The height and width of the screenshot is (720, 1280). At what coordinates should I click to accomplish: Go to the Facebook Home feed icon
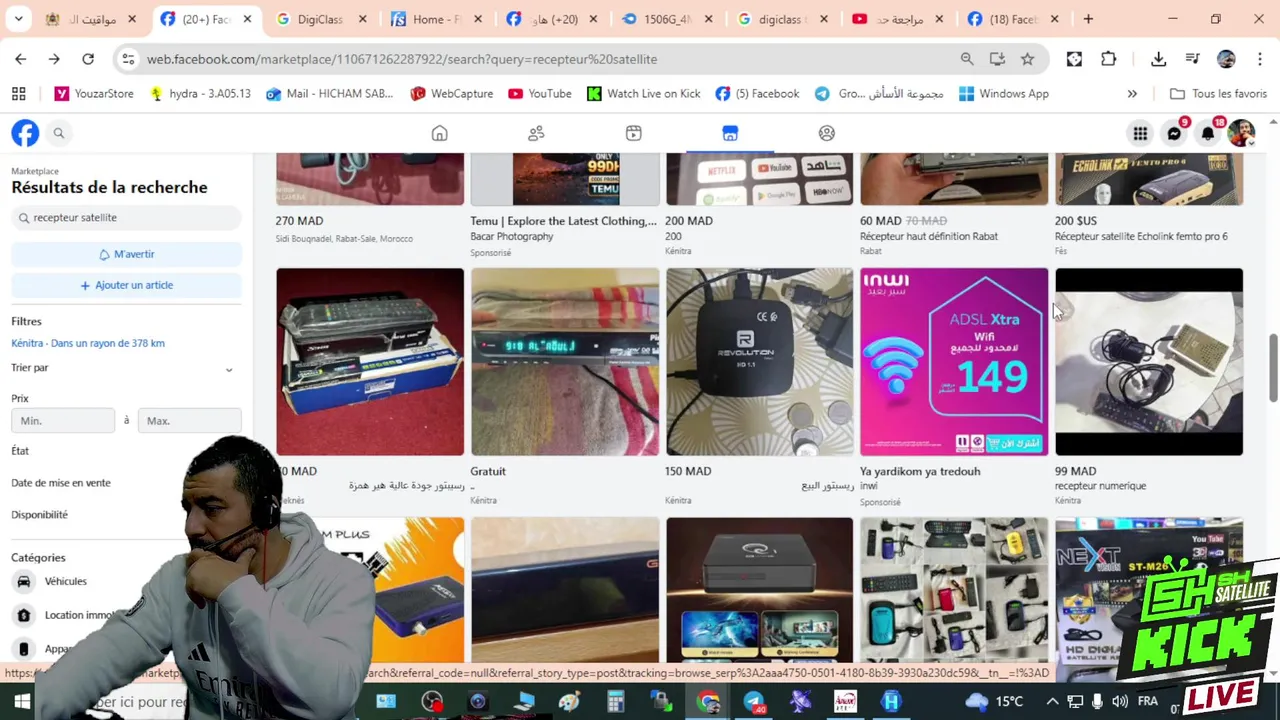coord(439,133)
